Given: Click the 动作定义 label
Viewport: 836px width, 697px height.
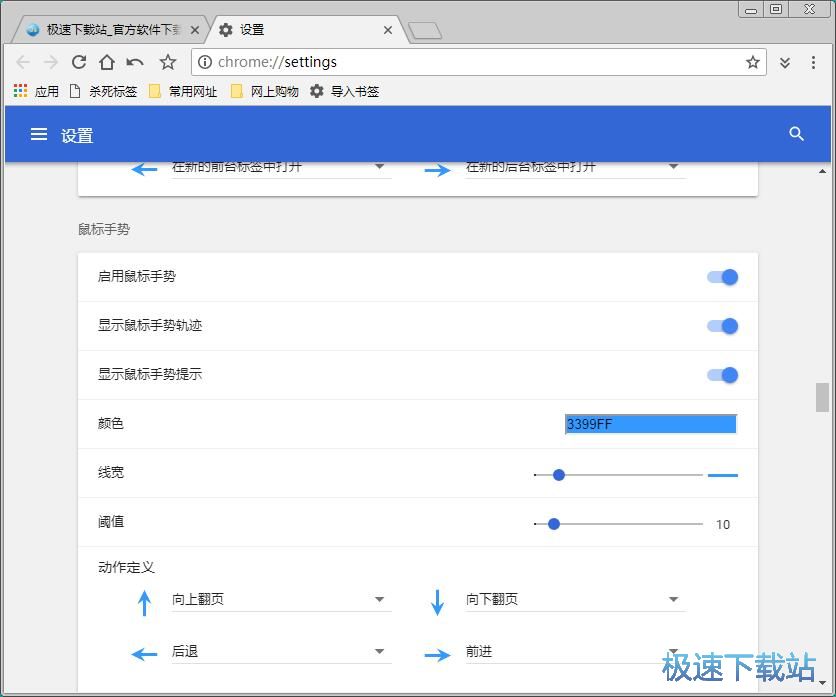Looking at the screenshot, I should (x=126, y=567).
